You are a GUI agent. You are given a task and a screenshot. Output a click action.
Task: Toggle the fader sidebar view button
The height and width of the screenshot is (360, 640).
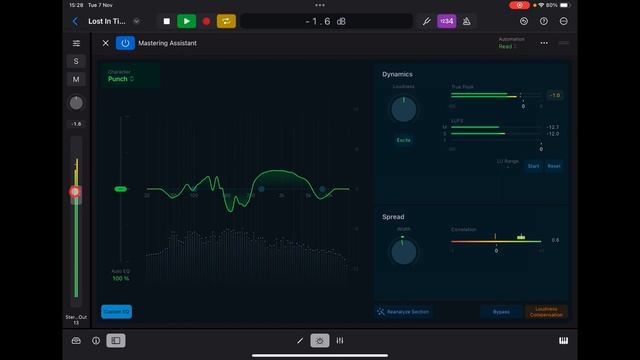pos(116,340)
